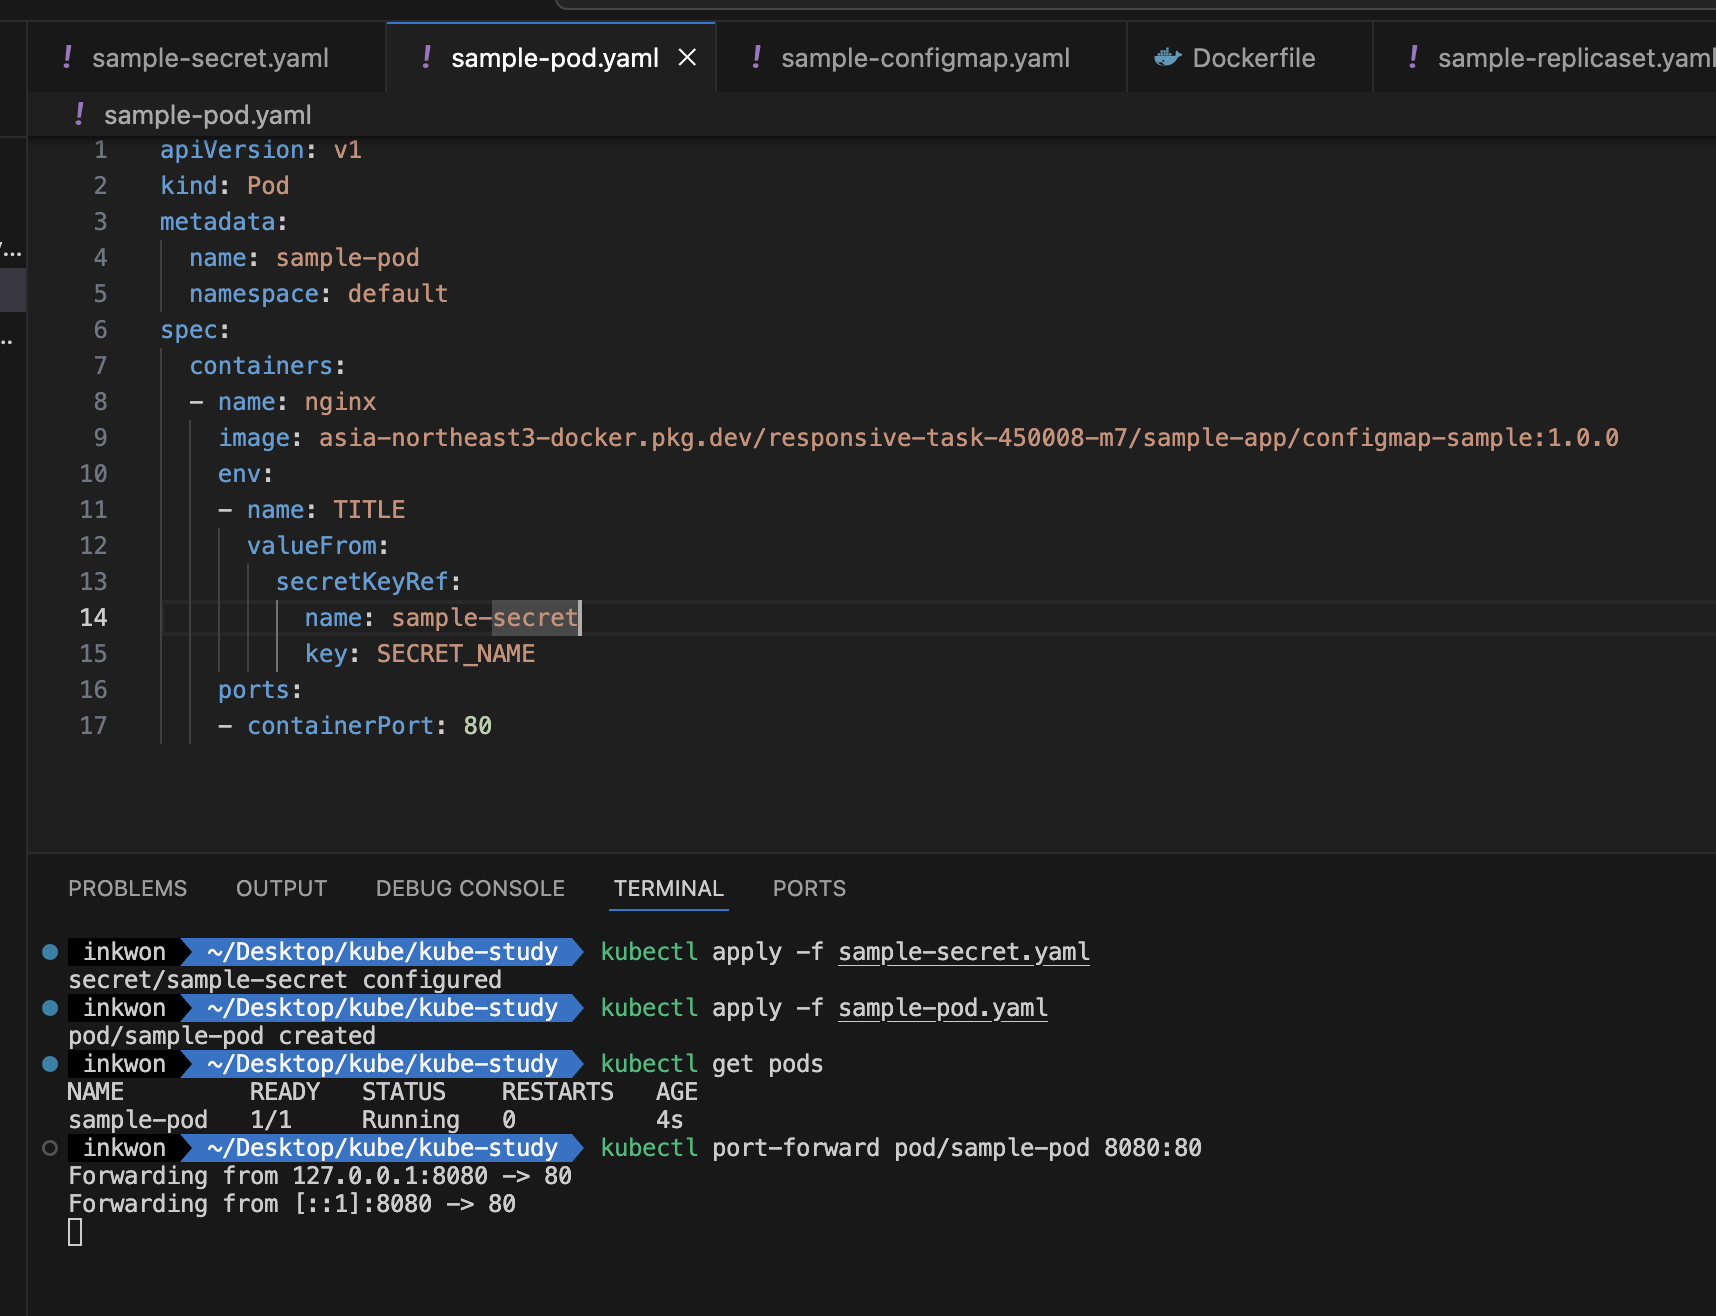
Task: Click the blue dot beside apply sample-secret.yaml command
Action: [50, 952]
